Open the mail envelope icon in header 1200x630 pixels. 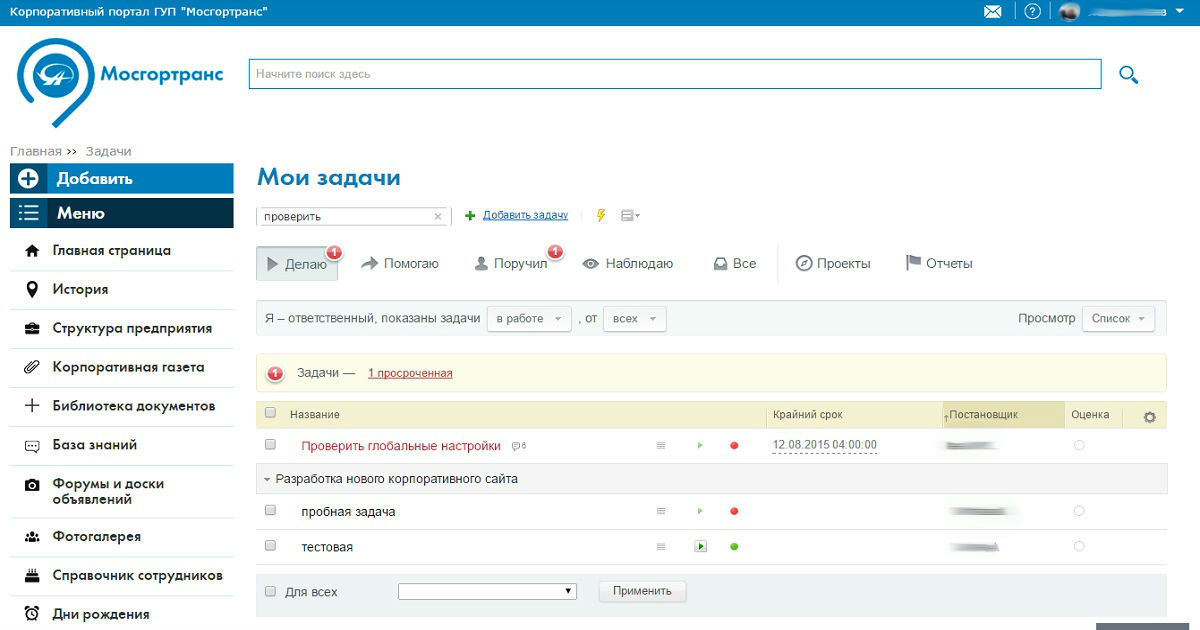[x=992, y=12]
